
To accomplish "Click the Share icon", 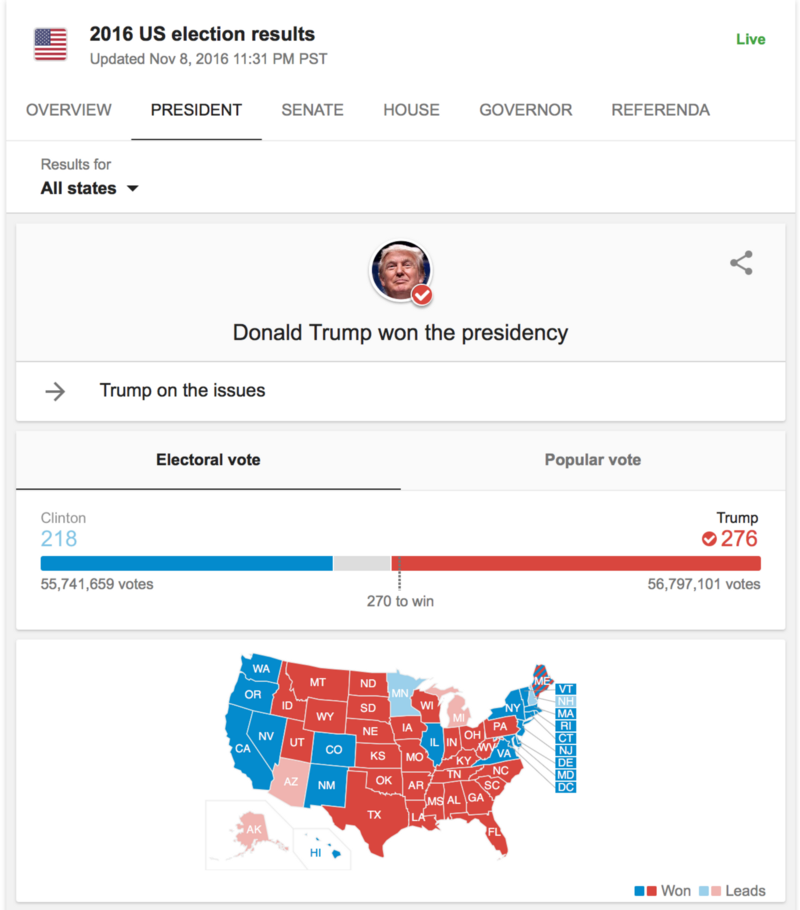I will point(739,263).
